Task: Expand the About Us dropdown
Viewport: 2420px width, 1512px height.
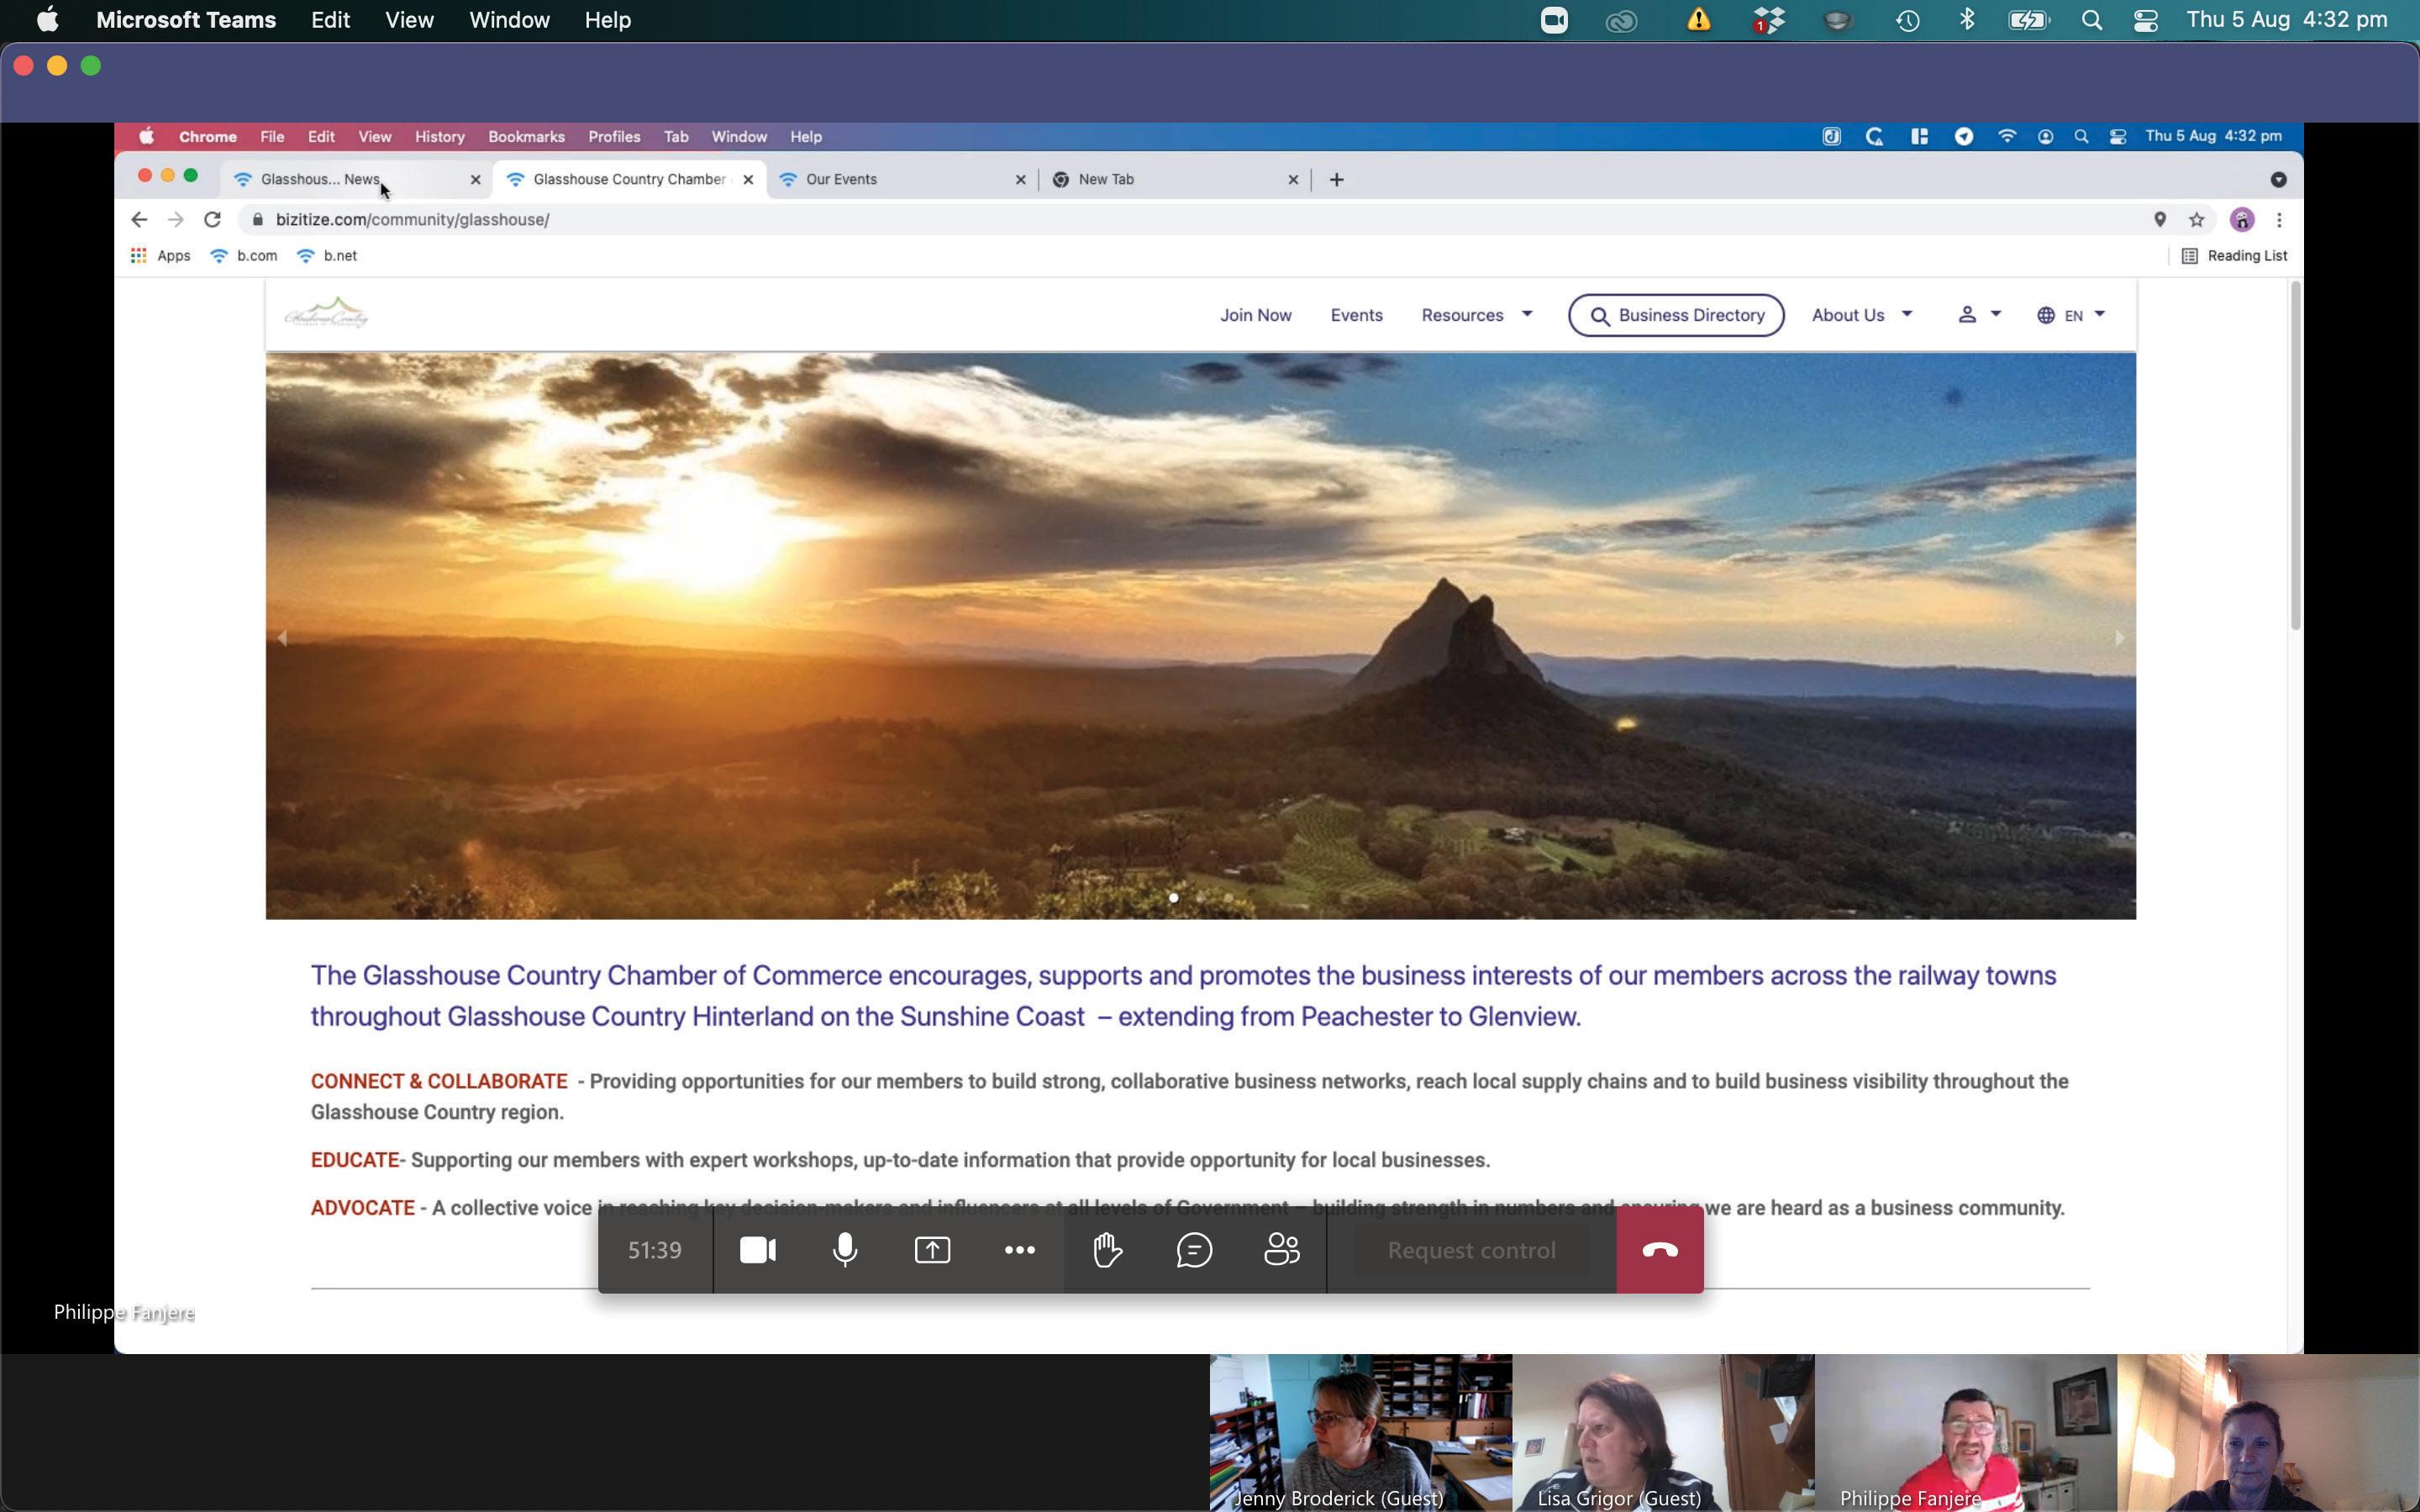Action: (1861, 315)
